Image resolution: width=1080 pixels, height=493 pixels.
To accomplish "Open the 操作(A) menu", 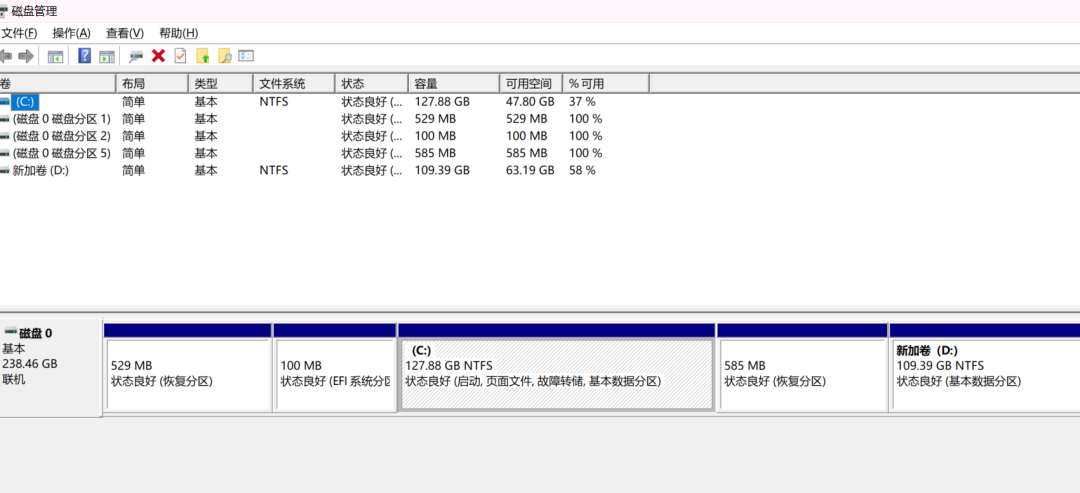I will pos(72,33).
